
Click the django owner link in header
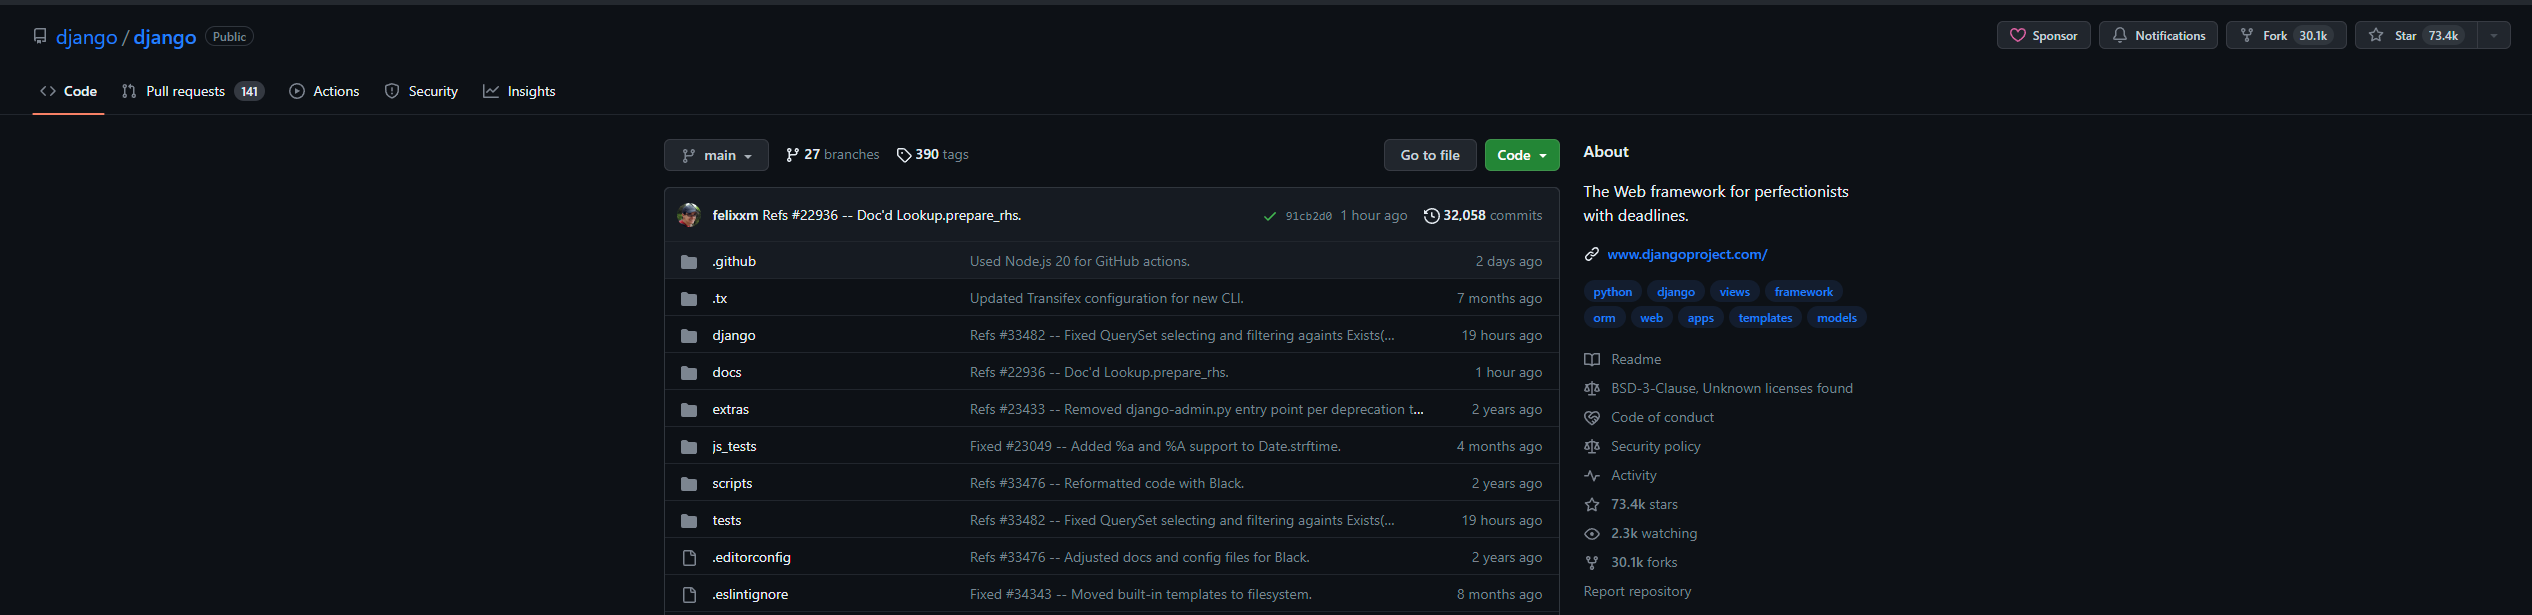87,37
